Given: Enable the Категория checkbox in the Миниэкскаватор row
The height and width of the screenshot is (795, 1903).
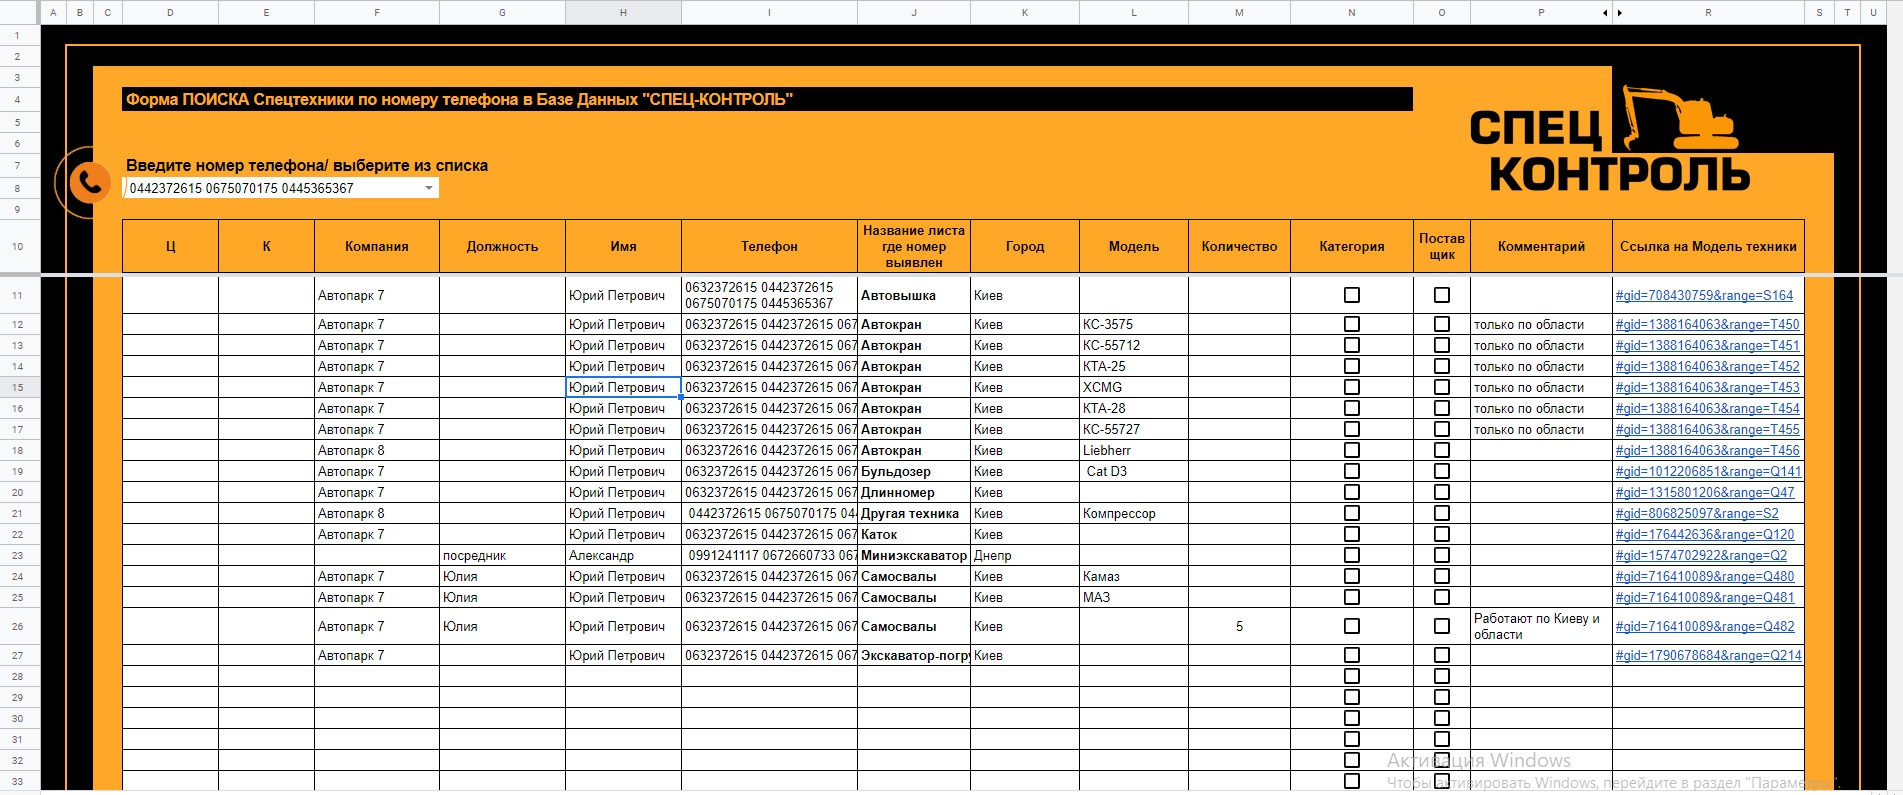Looking at the screenshot, I should [1352, 555].
